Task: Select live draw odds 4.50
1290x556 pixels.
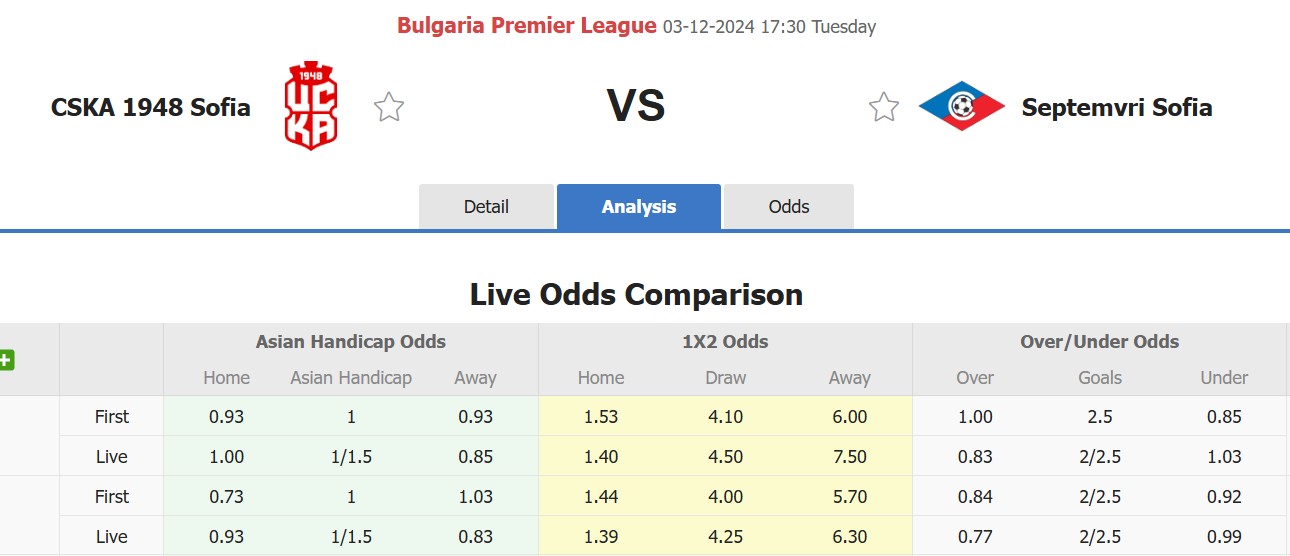Action: point(725,457)
